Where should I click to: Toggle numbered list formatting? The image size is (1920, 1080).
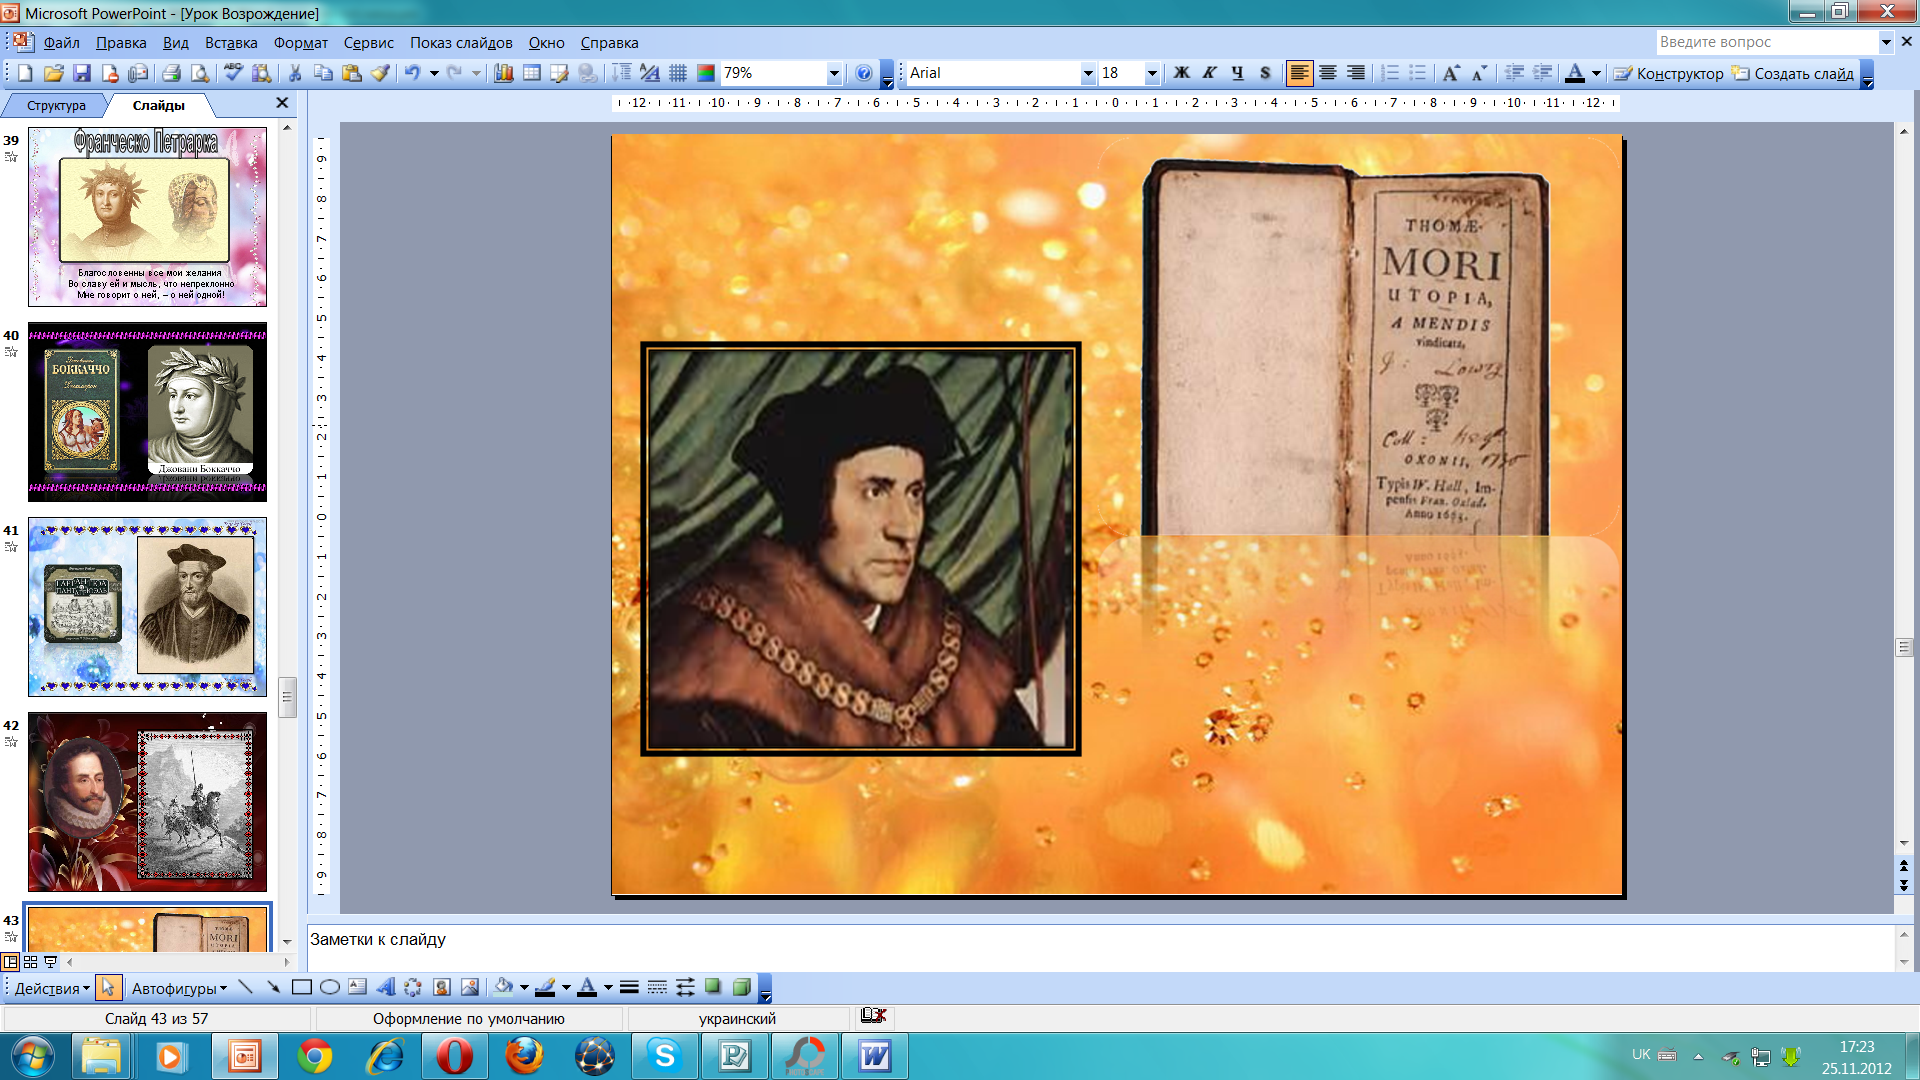1390,73
